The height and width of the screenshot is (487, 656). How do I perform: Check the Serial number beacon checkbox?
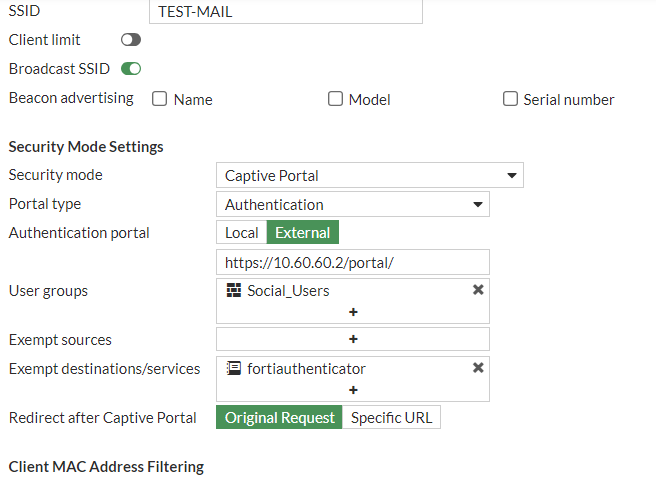[x=510, y=99]
